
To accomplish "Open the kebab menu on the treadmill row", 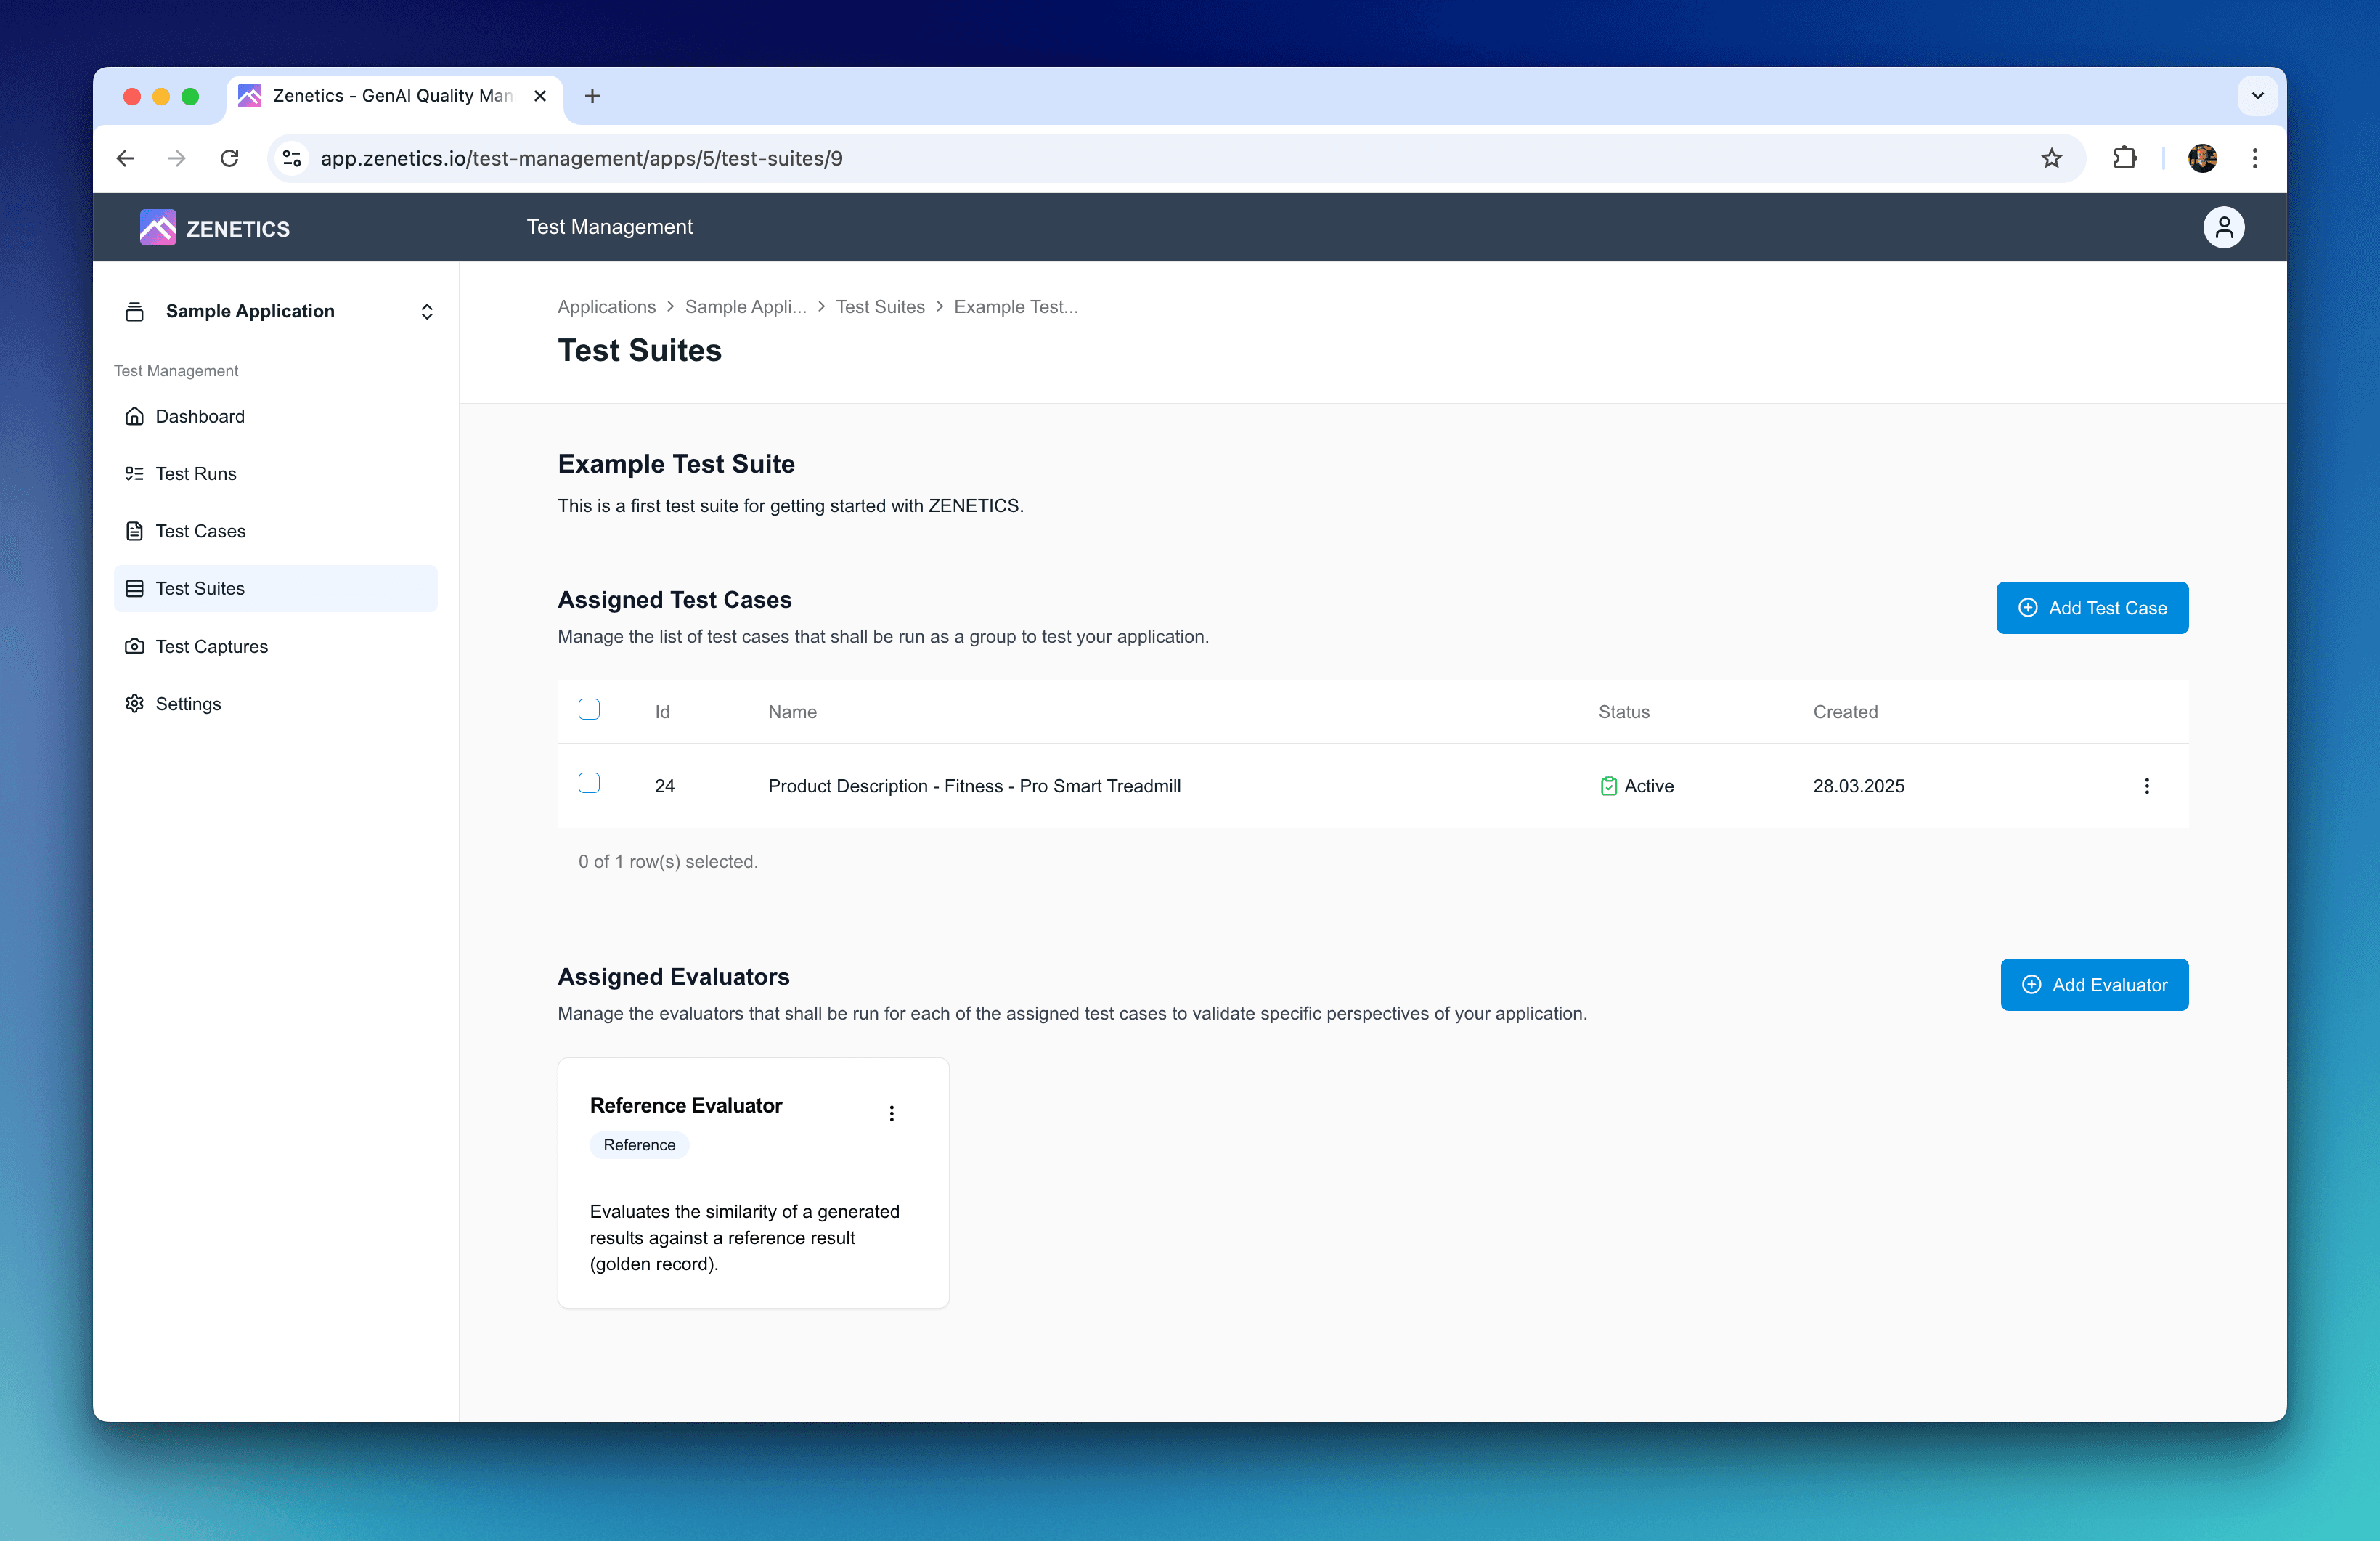I will point(2146,786).
